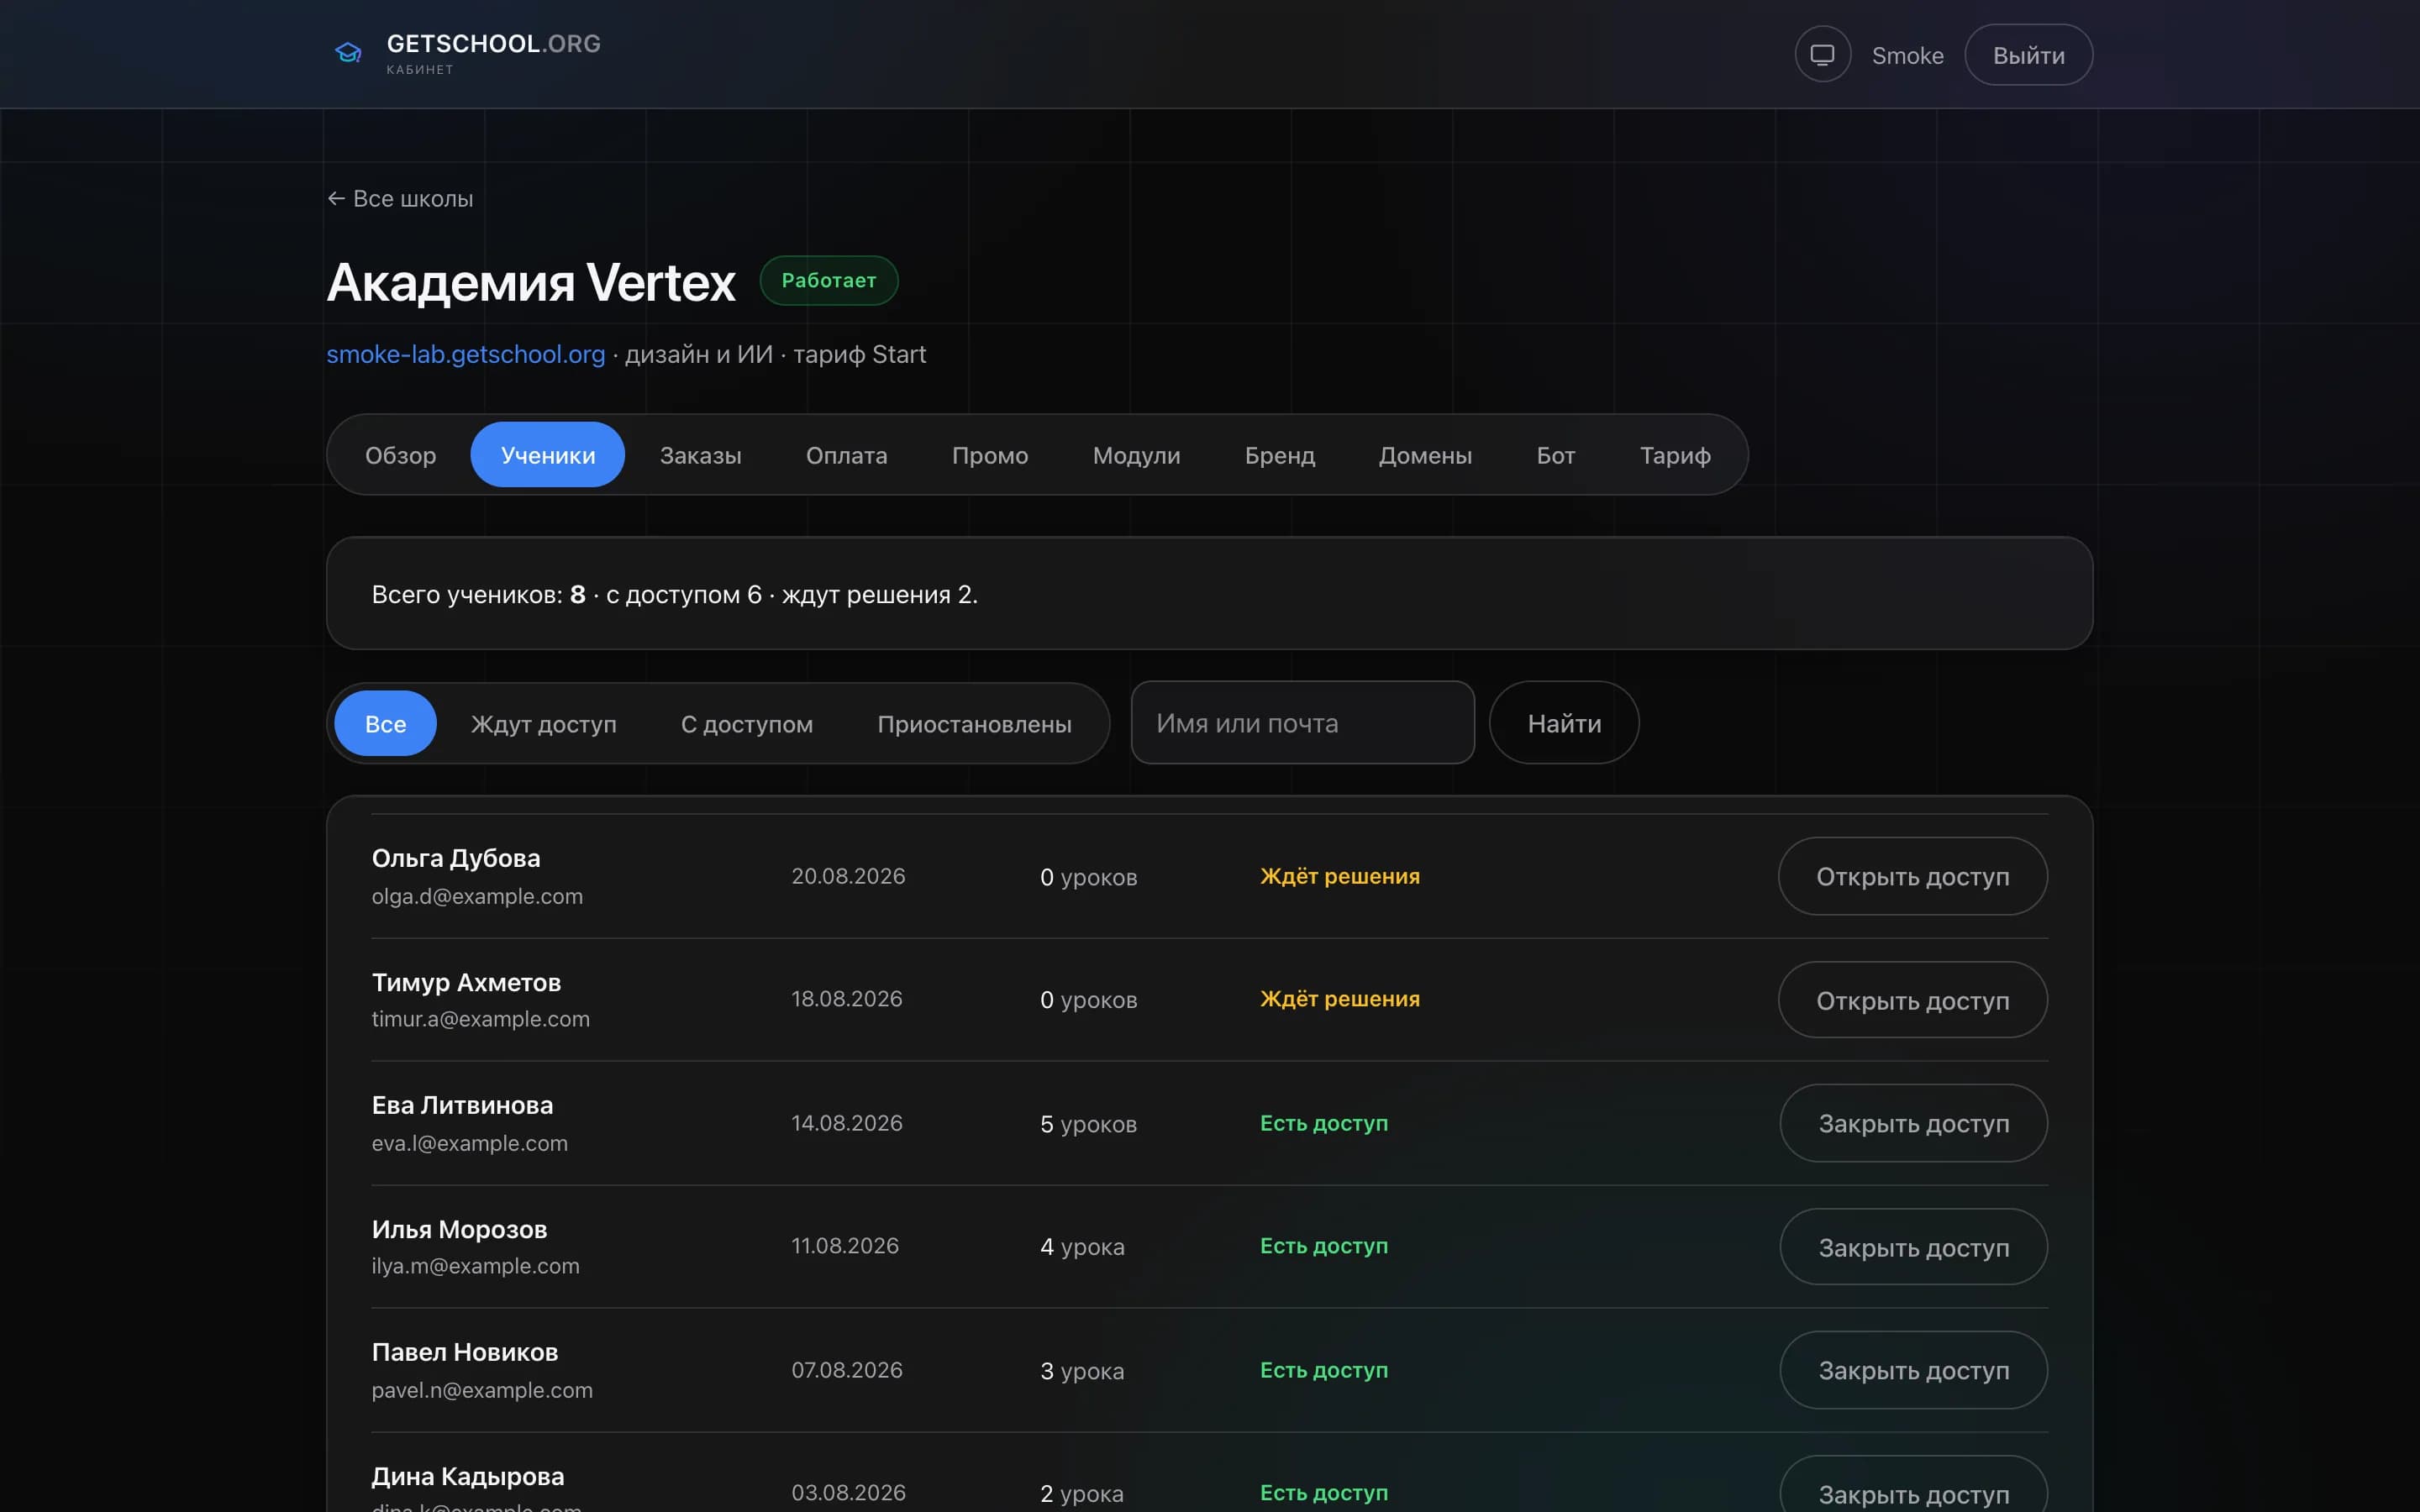Click the name Илья Морозов
Image resolution: width=2420 pixels, height=1512 pixels.
click(459, 1229)
